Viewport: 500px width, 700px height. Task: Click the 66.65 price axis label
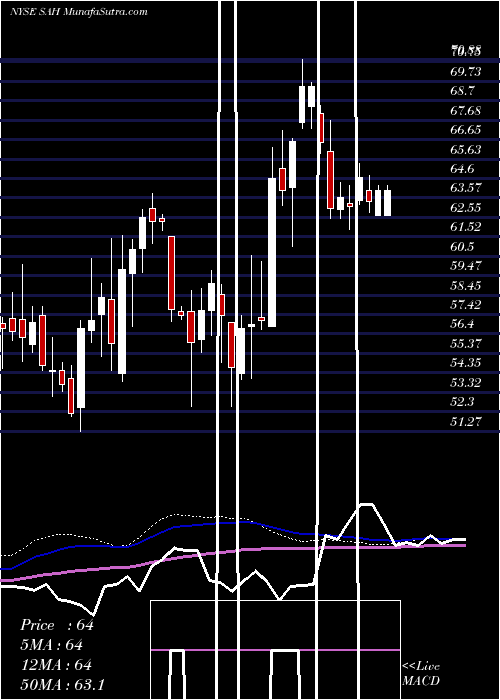click(466, 130)
